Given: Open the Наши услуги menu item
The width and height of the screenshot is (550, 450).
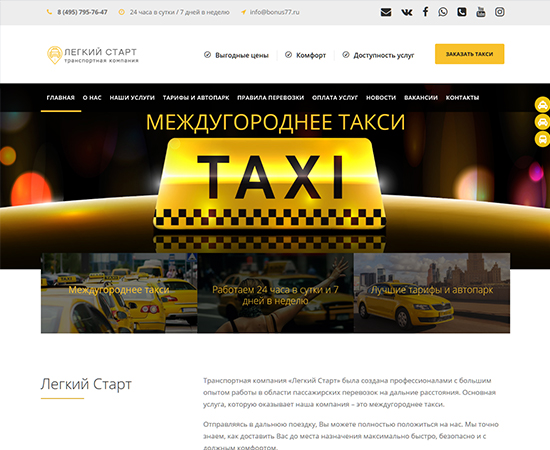Looking at the screenshot, I should (x=132, y=98).
